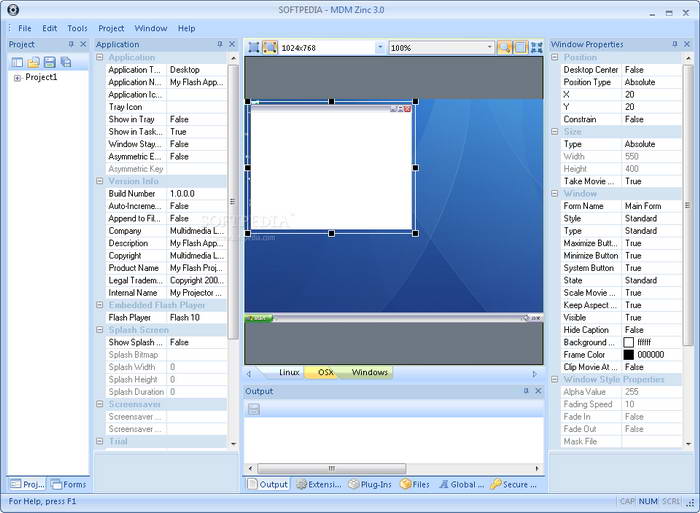Open the Plug-Ins tab
Image resolution: width=700 pixels, height=513 pixels.
pos(370,484)
